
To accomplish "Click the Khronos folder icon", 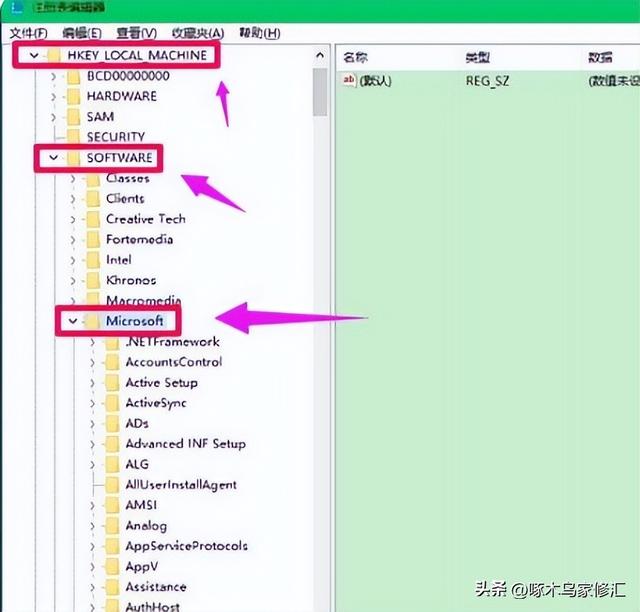I will point(93,280).
